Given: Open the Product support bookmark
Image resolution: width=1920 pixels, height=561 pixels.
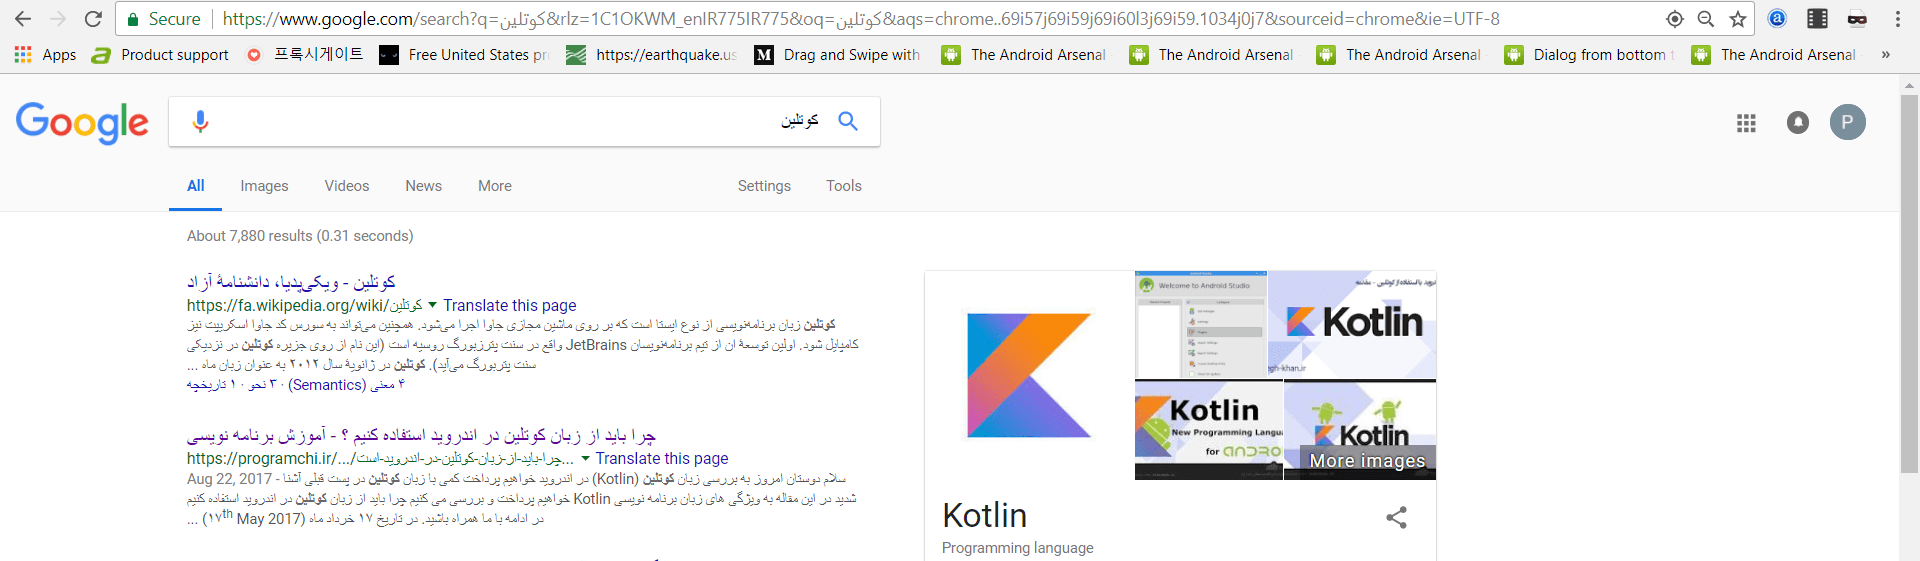Looking at the screenshot, I should pyautogui.click(x=160, y=55).
